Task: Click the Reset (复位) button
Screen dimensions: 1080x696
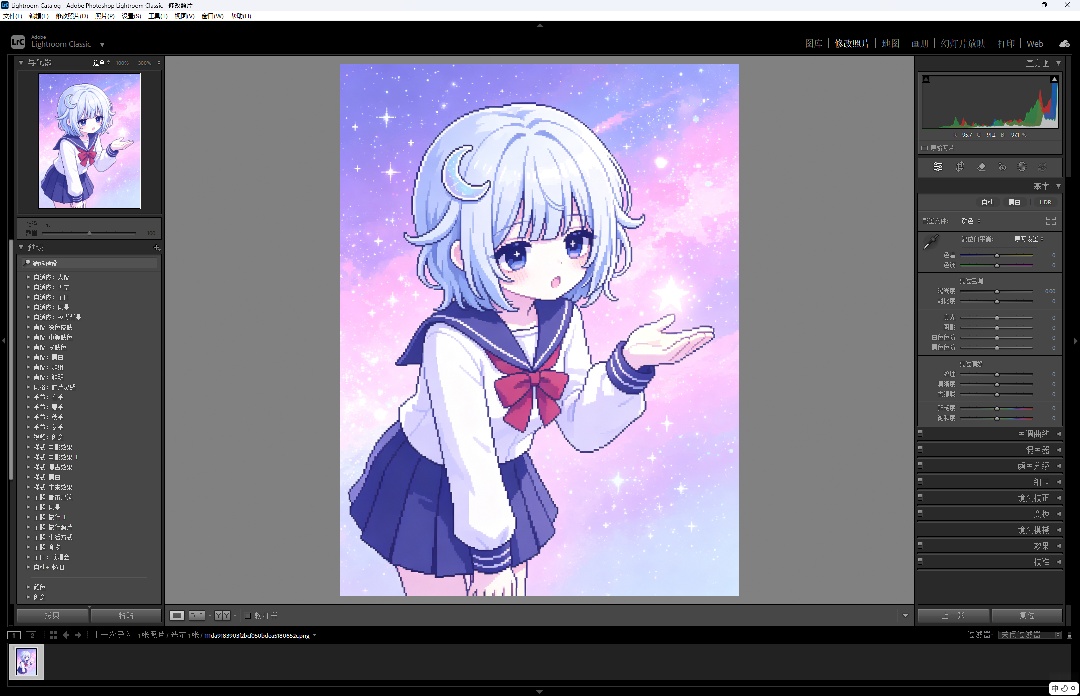Action: 1026,615
